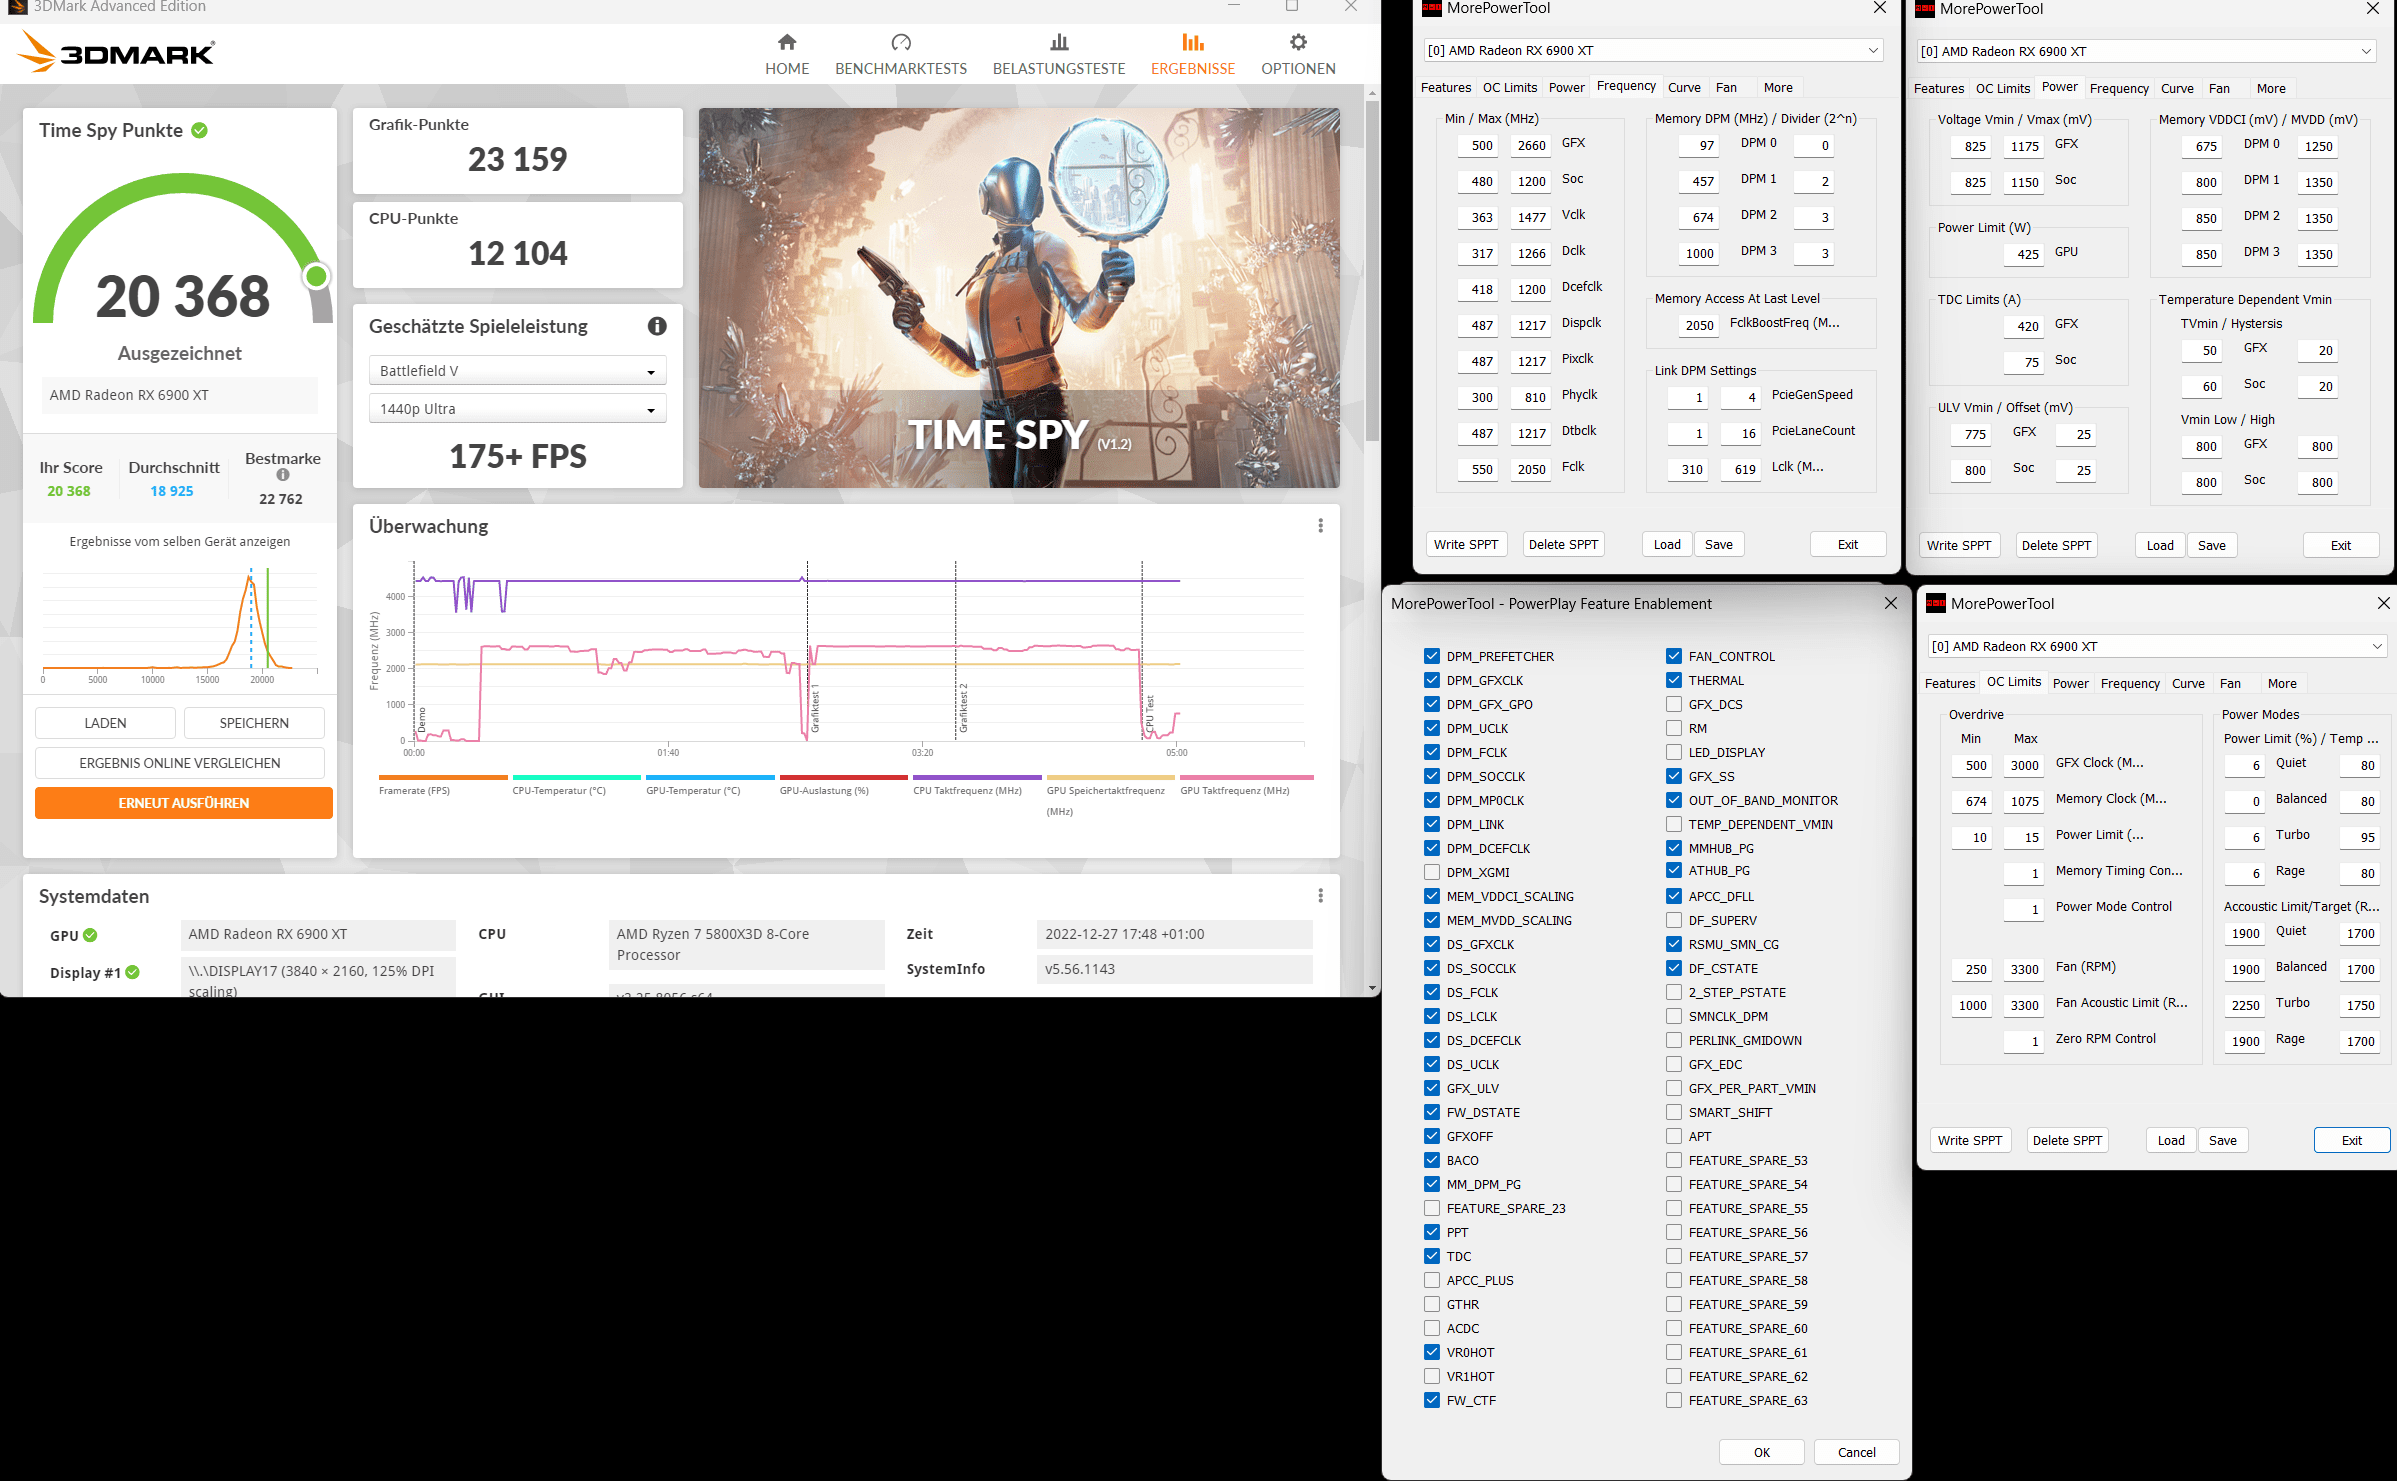This screenshot has width=2397, height=1481.
Task: Open GPU selector in Frequency MorePowerTool window
Action: [x=1653, y=50]
